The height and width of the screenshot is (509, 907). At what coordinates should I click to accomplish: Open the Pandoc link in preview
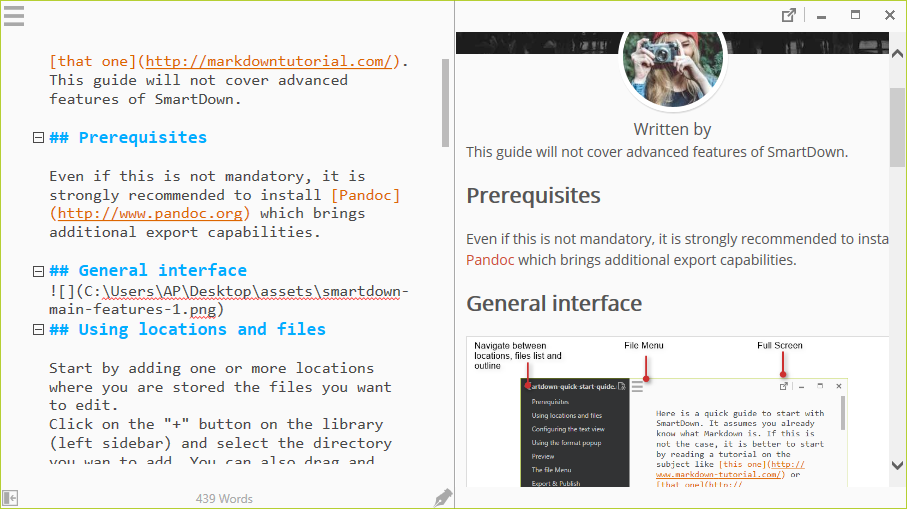coord(490,260)
